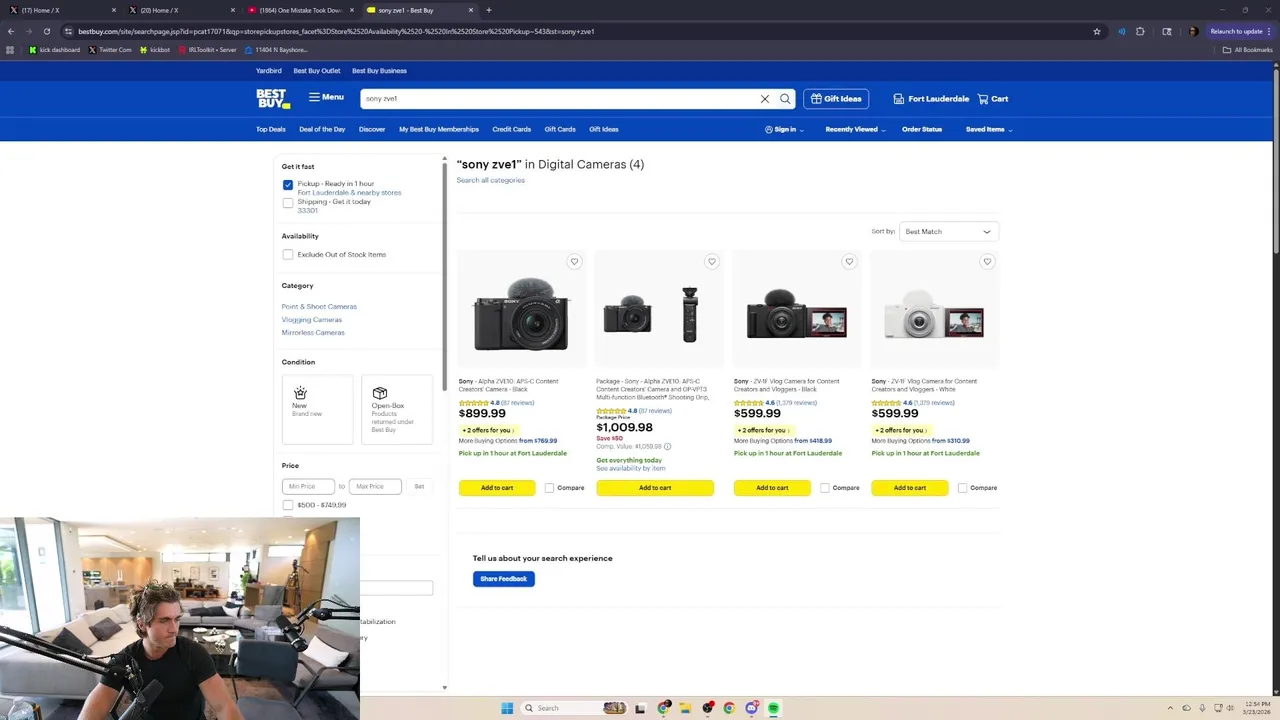Image resolution: width=1280 pixels, height=720 pixels.
Task: Open a new browser tab
Action: (x=489, y=10)
